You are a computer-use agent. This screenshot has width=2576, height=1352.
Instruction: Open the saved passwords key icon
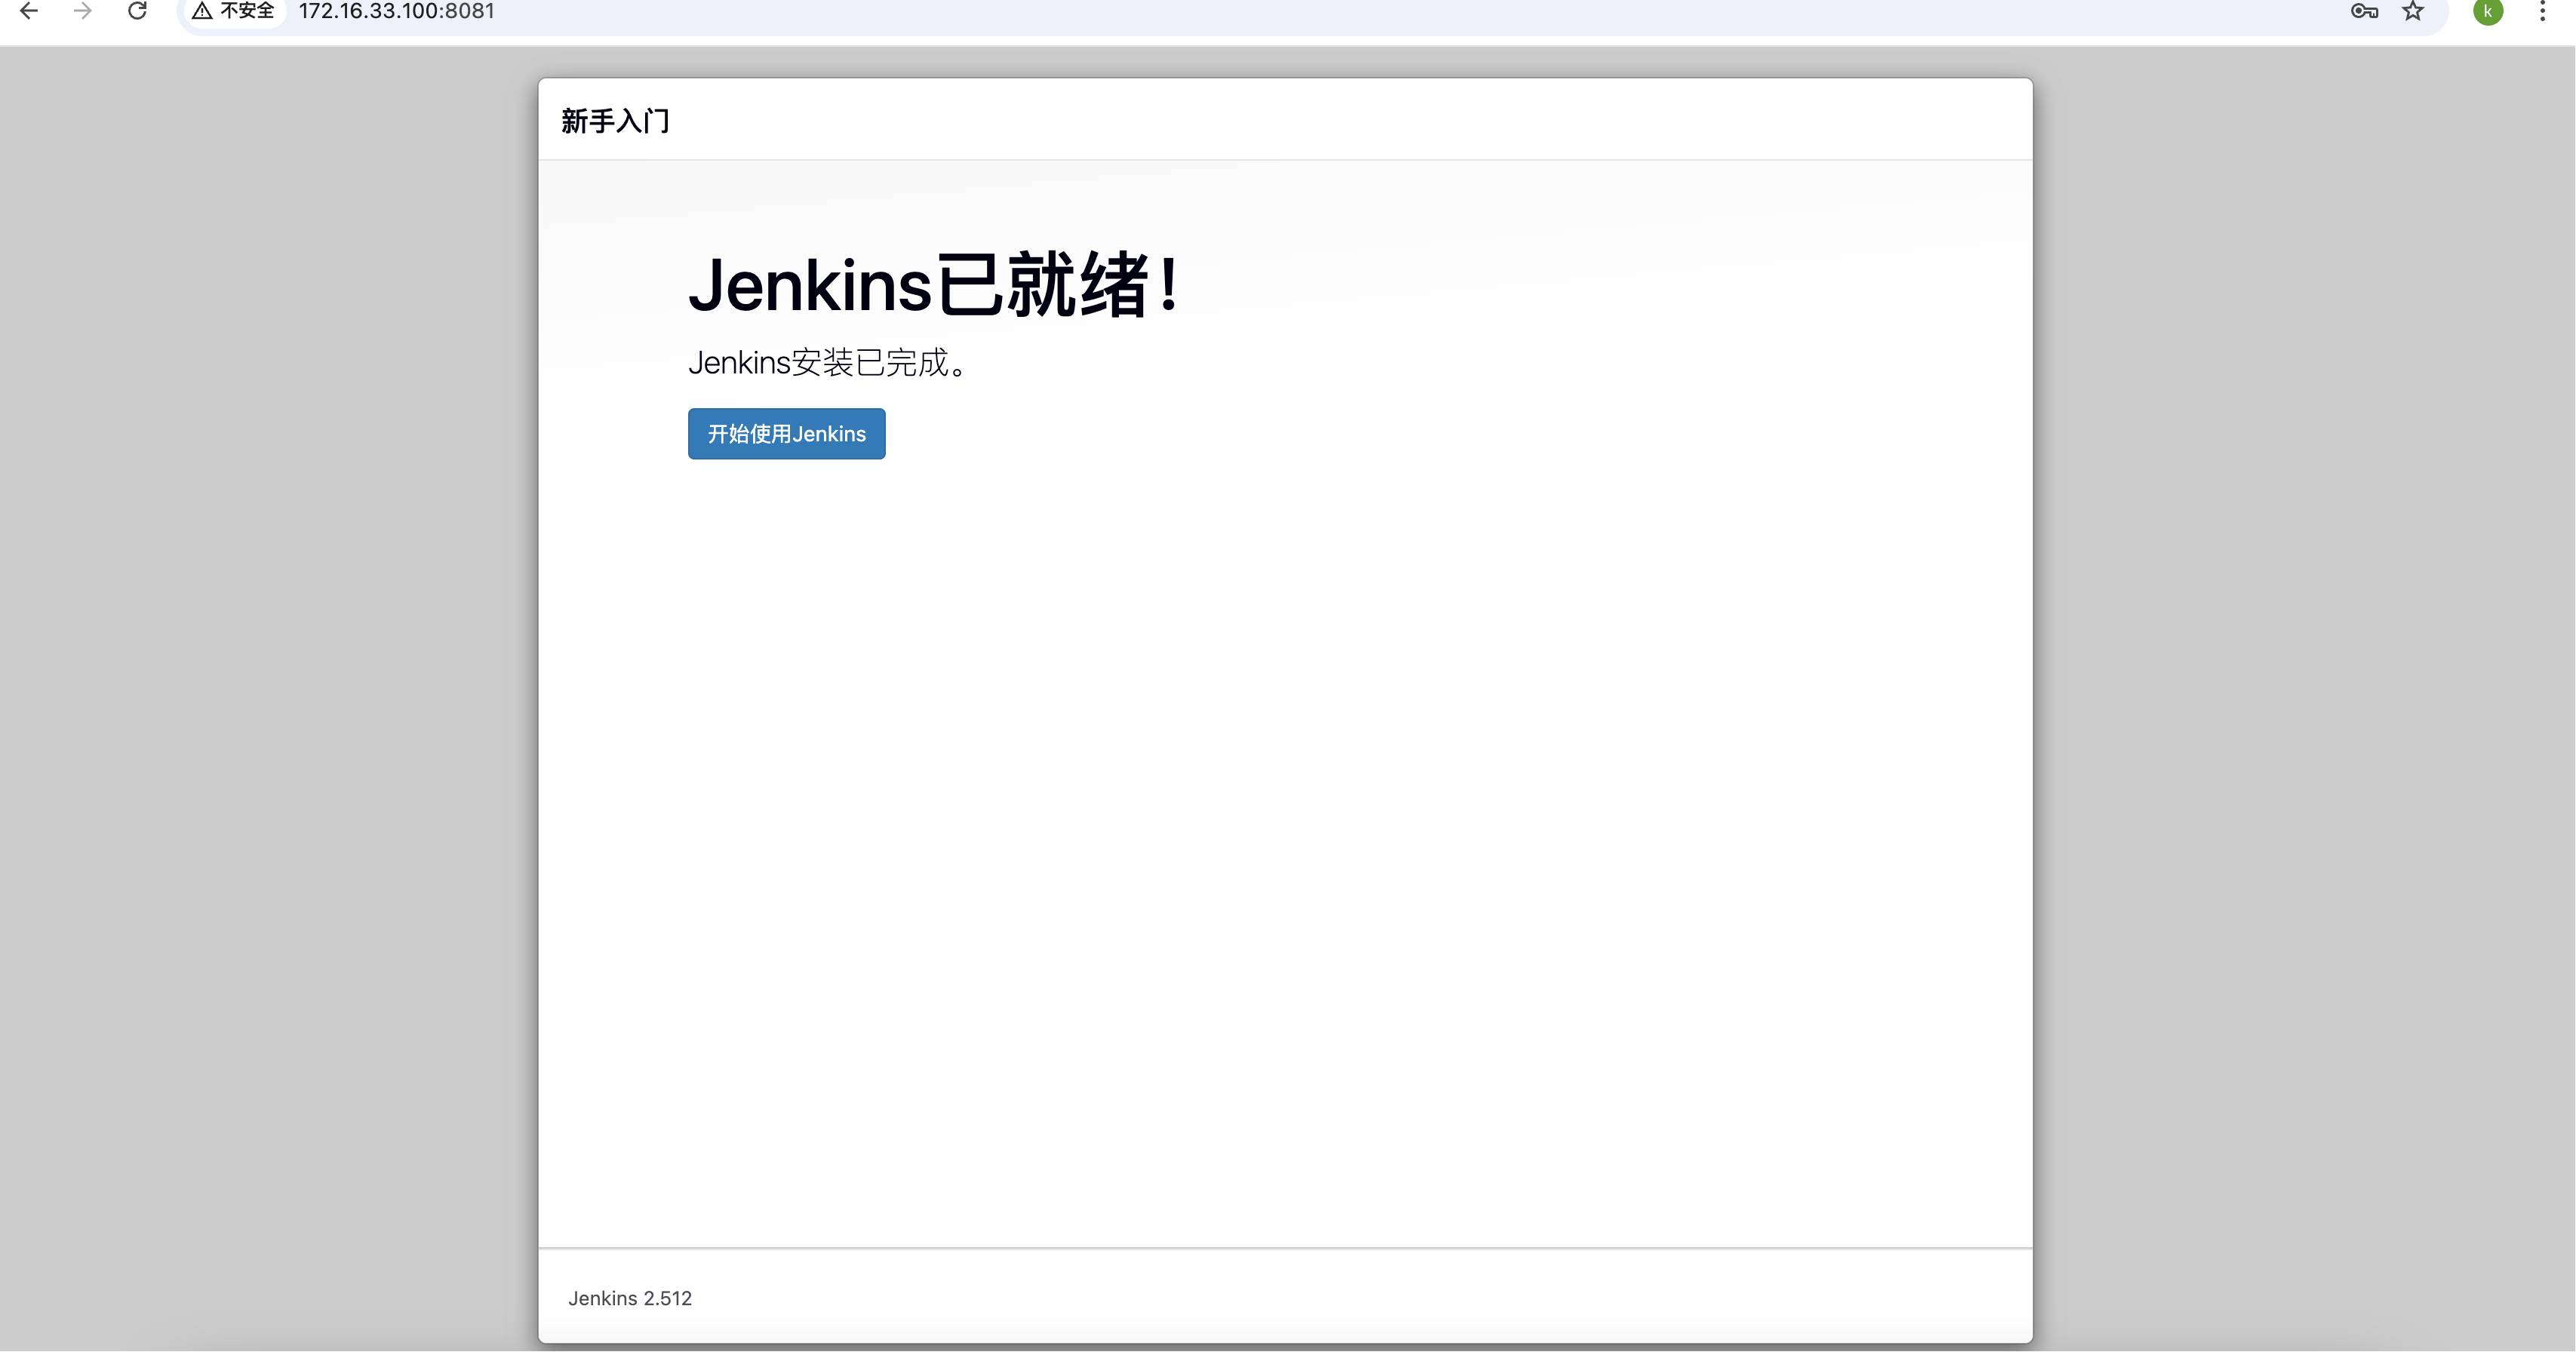tap(2364, 11)
